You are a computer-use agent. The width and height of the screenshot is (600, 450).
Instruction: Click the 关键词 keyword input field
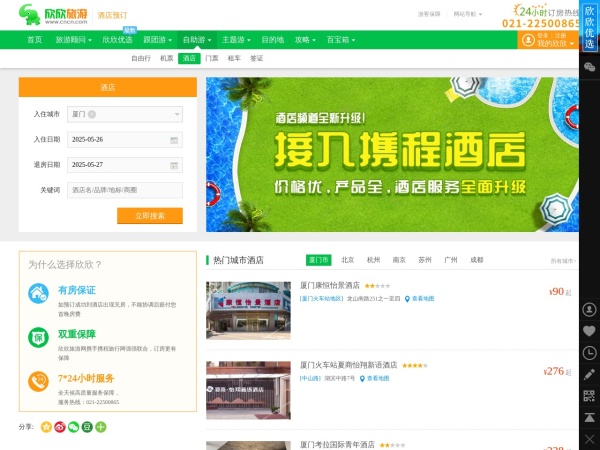click(x=125, y=190)
